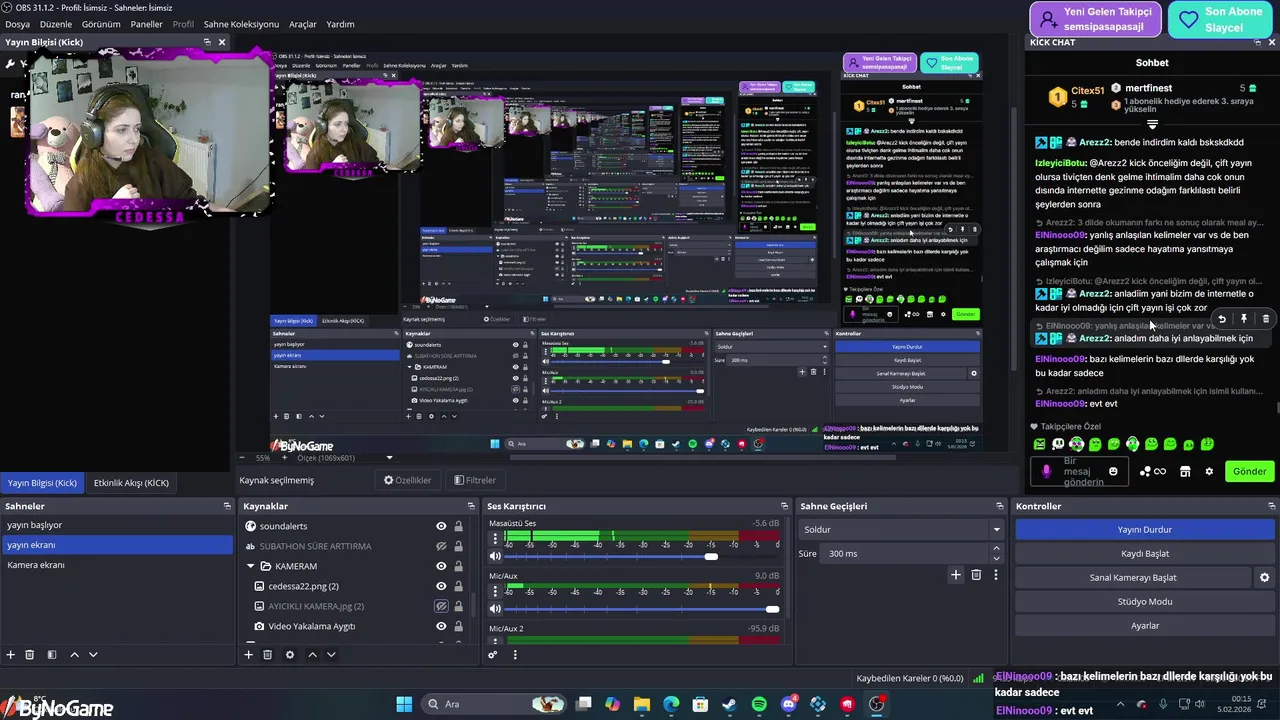1280x720 pixels.
Task: Open the Filtreler button for source
Action: [475, 480]
